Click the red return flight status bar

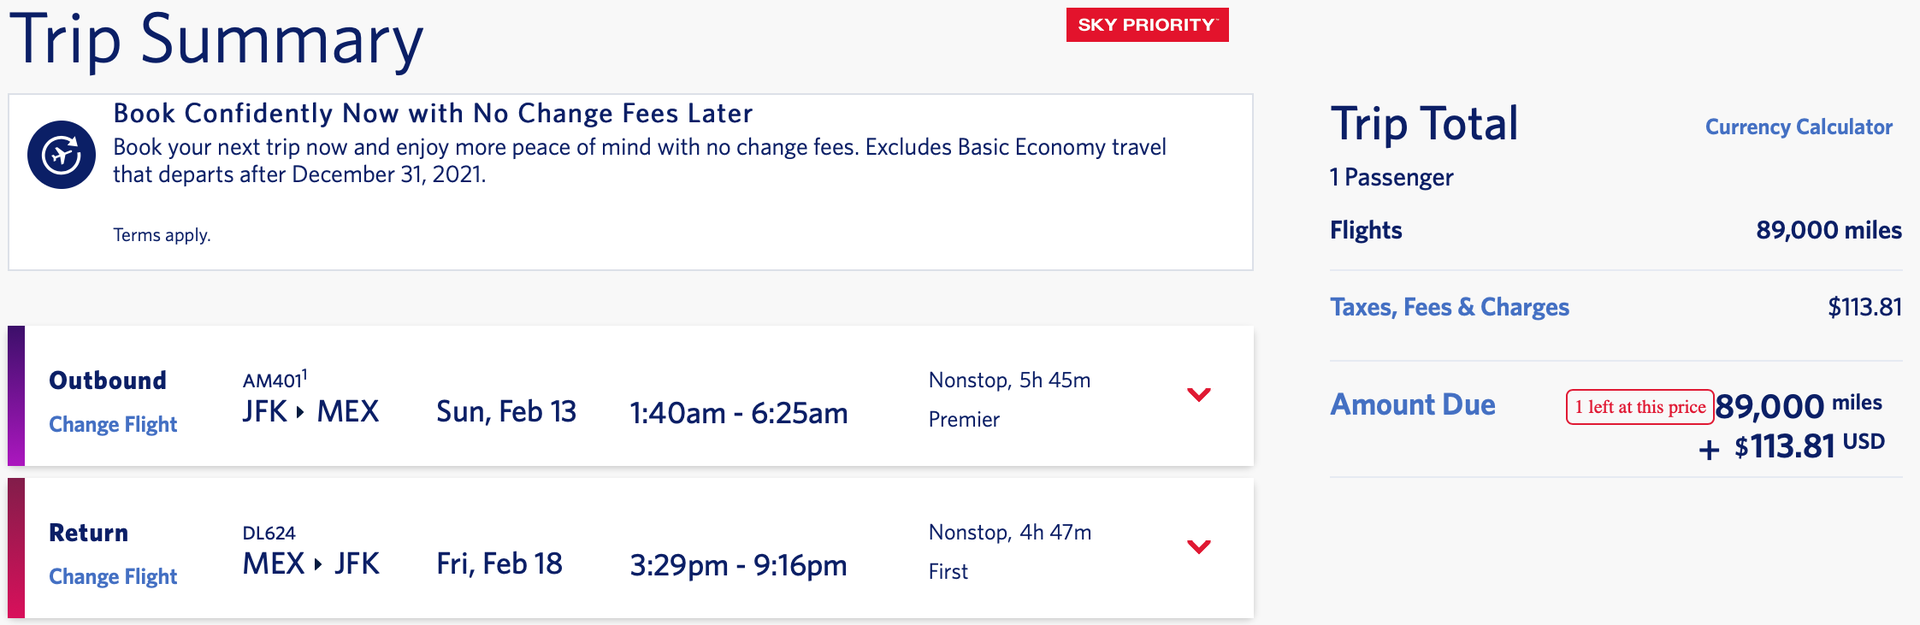[17, 548]
